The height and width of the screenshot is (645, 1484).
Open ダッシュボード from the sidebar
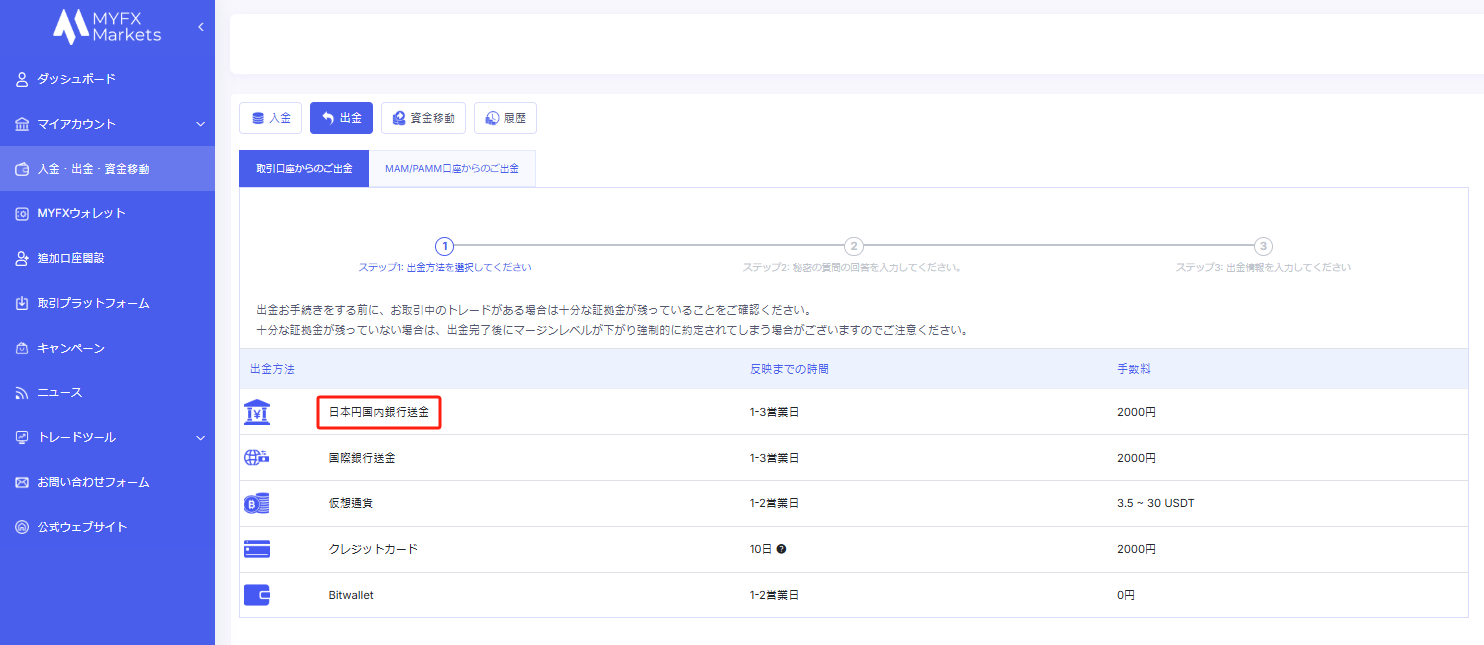click(76, 79)
